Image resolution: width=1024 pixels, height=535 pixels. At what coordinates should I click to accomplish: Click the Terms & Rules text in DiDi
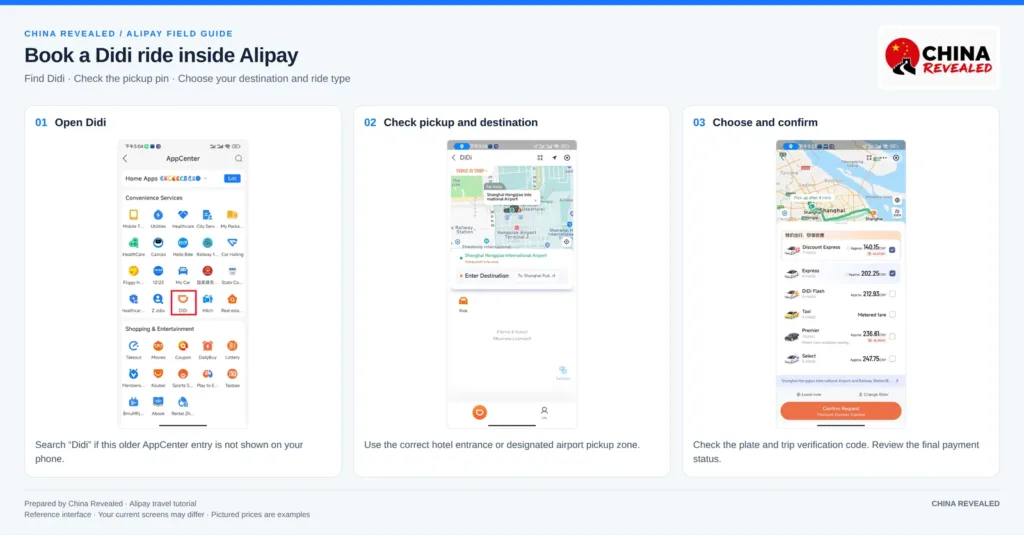click(x=512, y=332)
